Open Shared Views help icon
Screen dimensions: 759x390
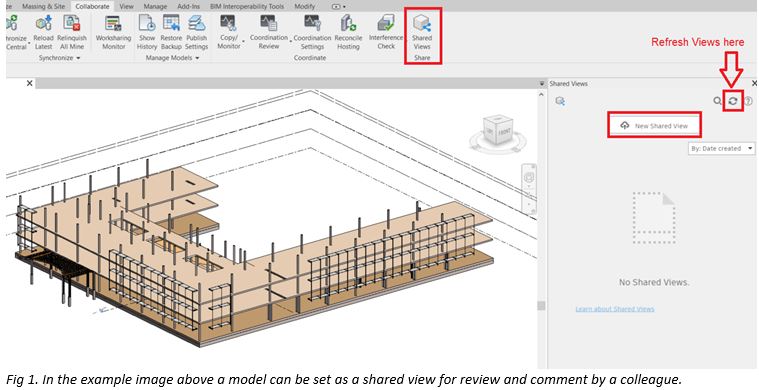[x=748, y=101]
